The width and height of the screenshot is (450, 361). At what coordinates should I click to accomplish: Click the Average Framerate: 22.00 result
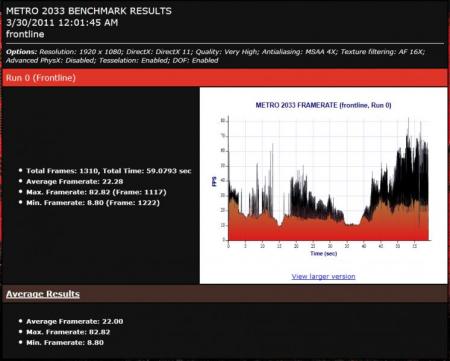coord(75,322)
